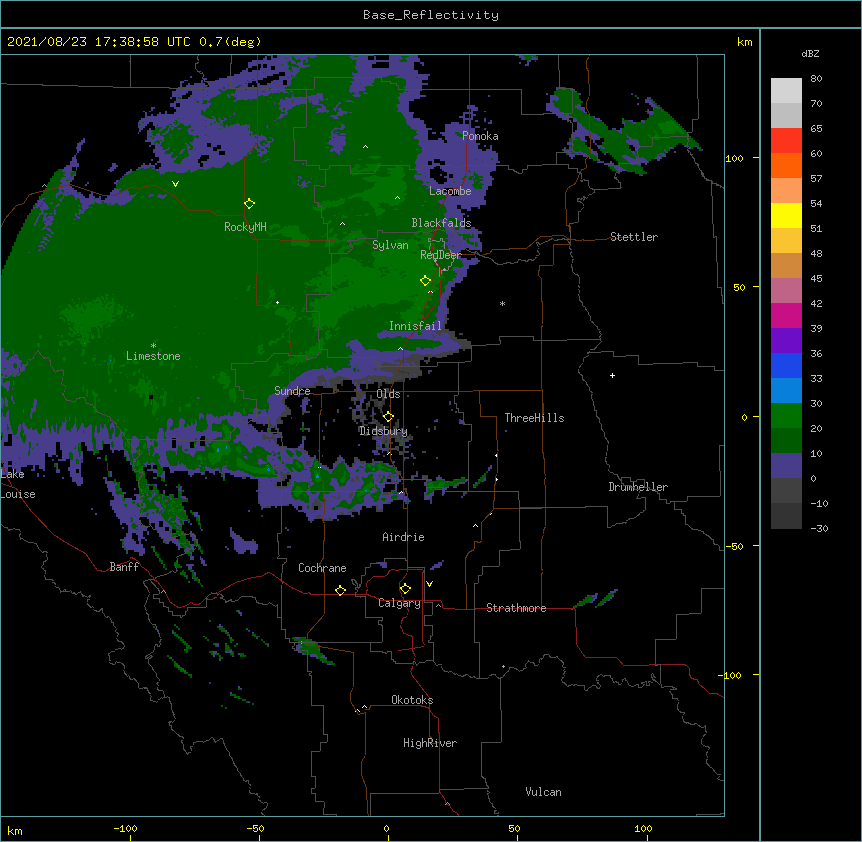
Task: Click the RedDeer city label
Action: click(440, 255)
